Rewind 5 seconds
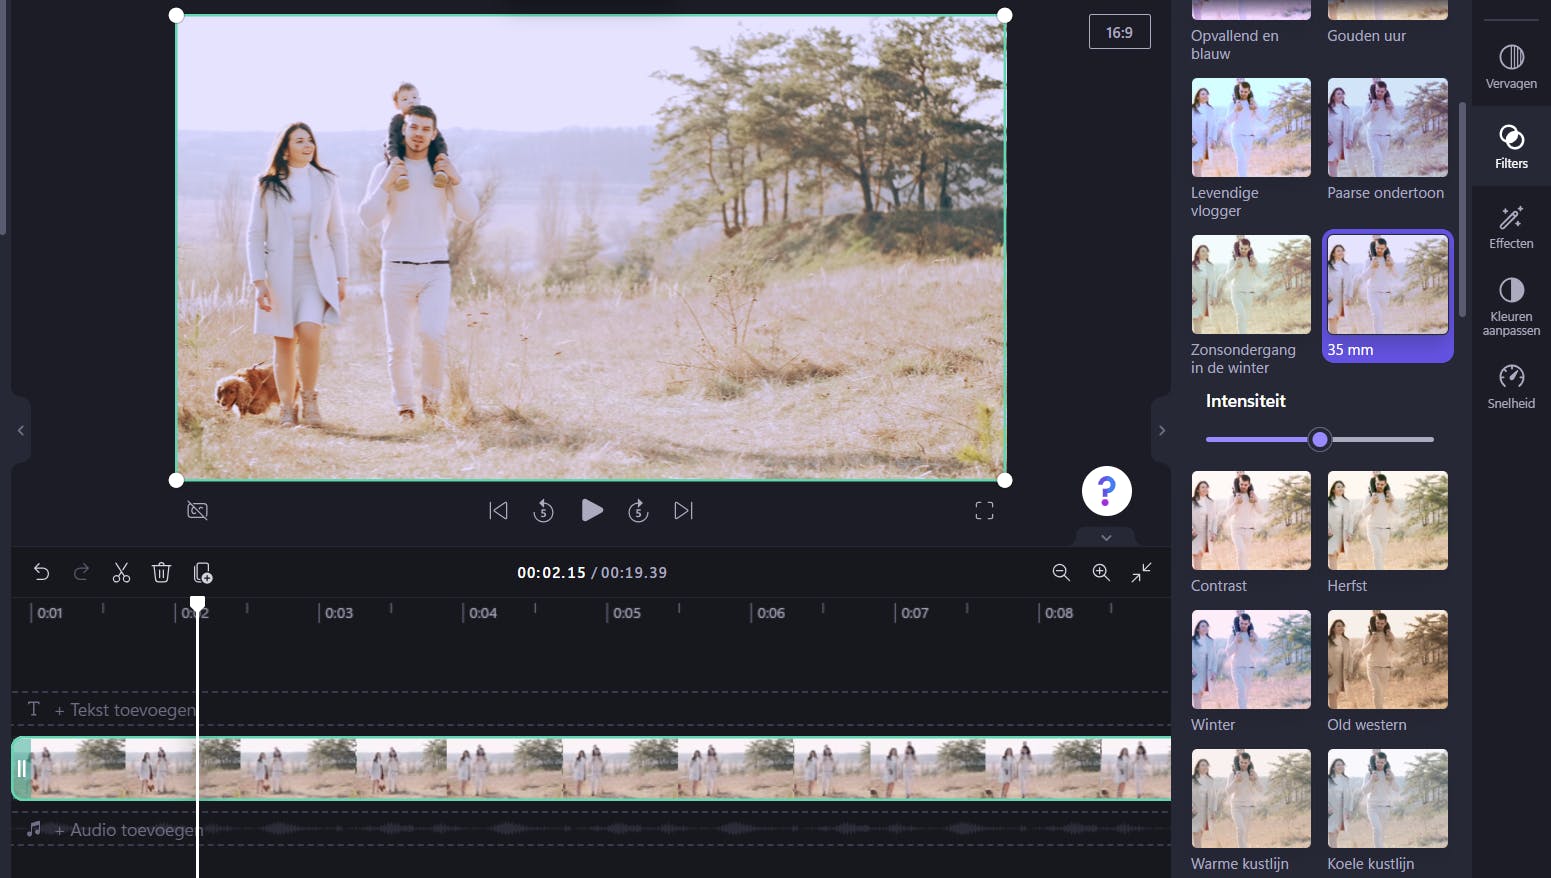Image resolution: width=1551 pixels, height=878 pixels. pyautogui.click(x=543, y=510)
